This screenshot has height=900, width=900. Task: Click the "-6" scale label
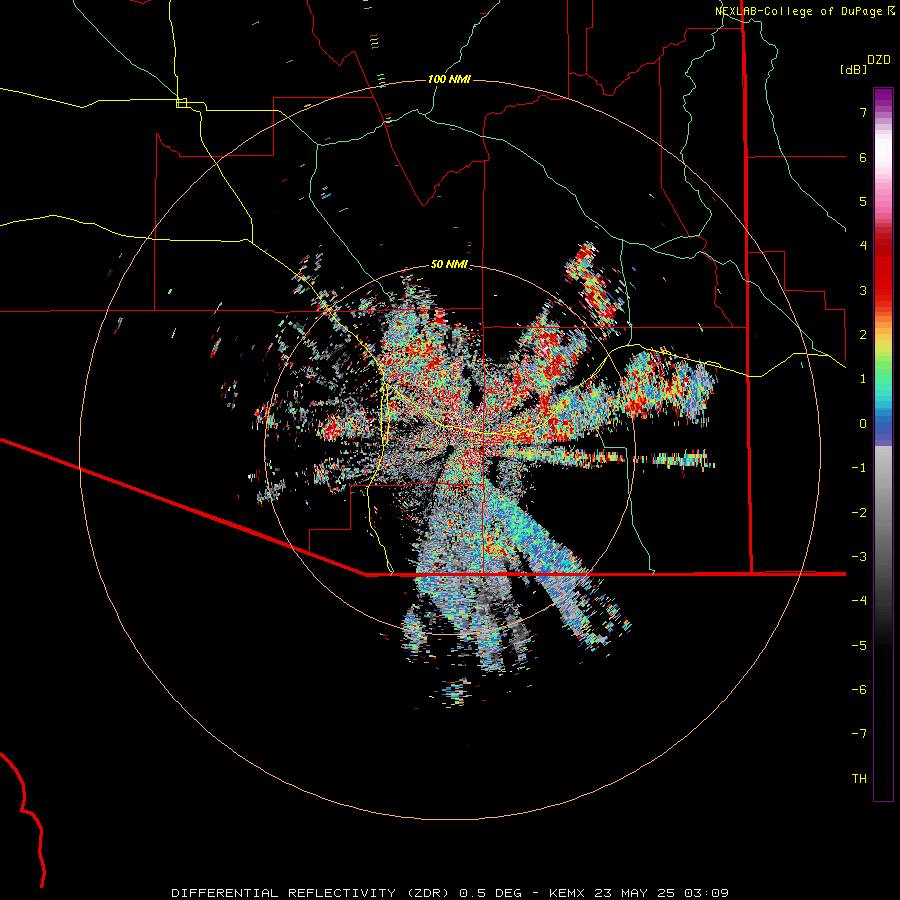pos(859,690)
